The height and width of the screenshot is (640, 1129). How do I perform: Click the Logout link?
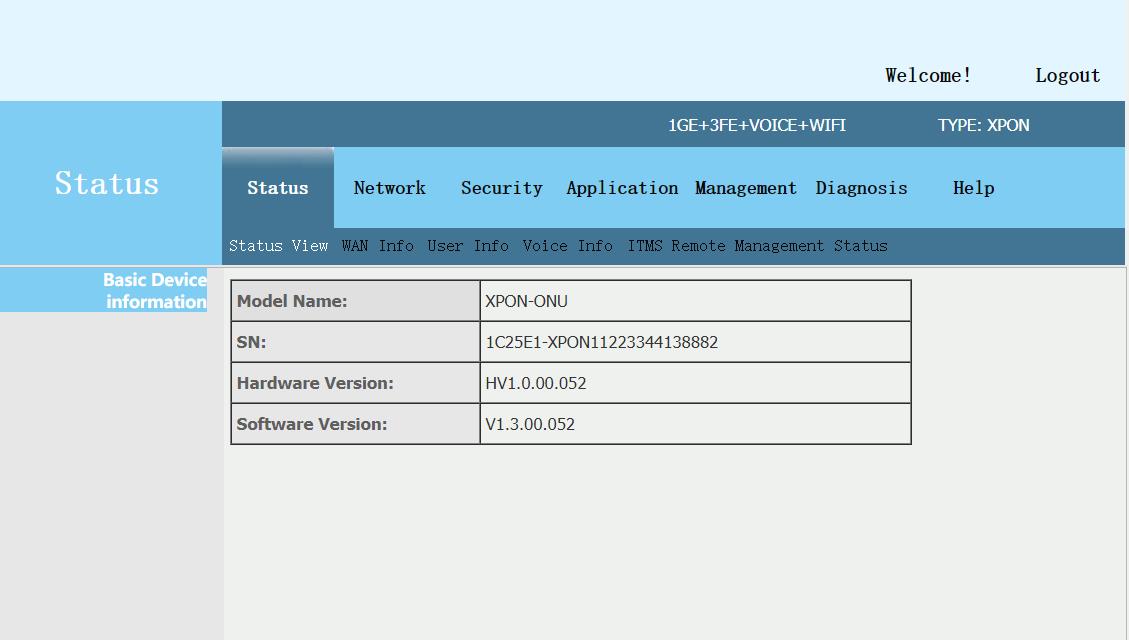click(1067, 76)
